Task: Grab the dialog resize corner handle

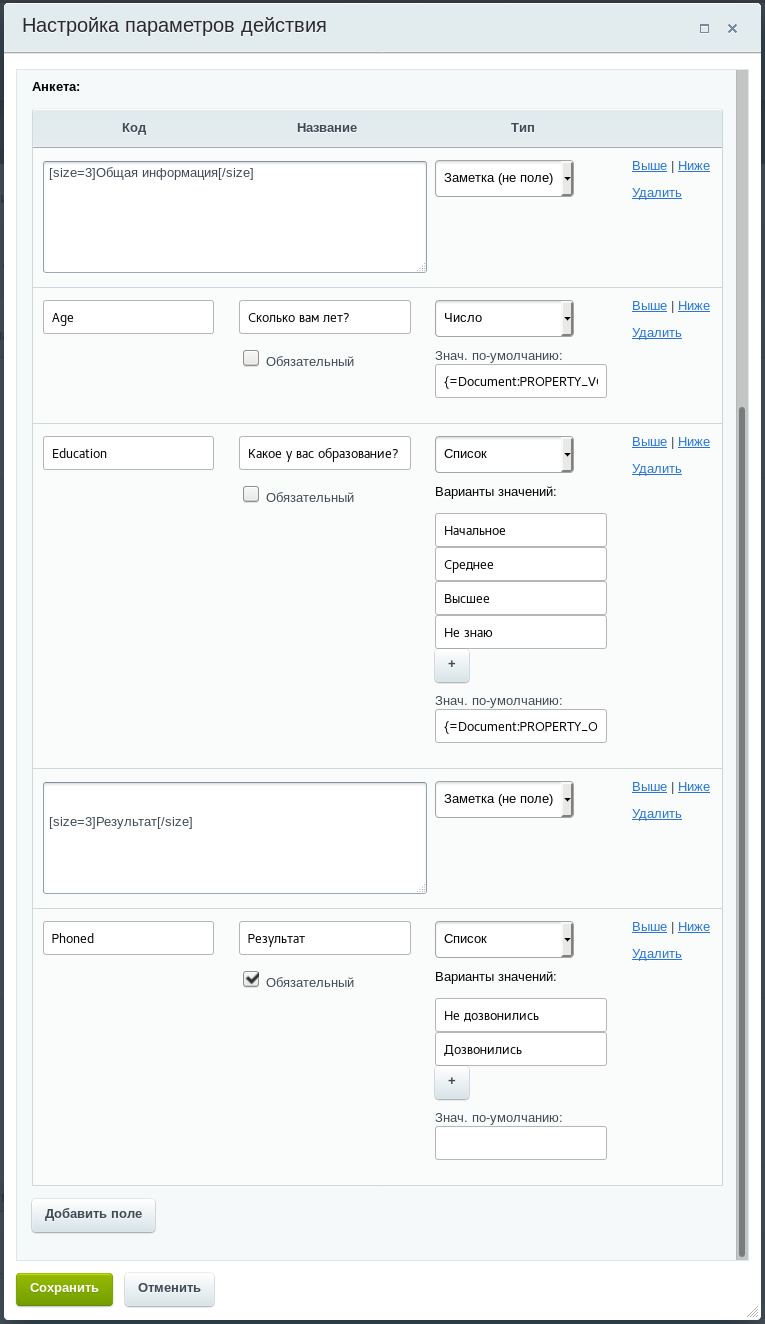Action: 753,1312
